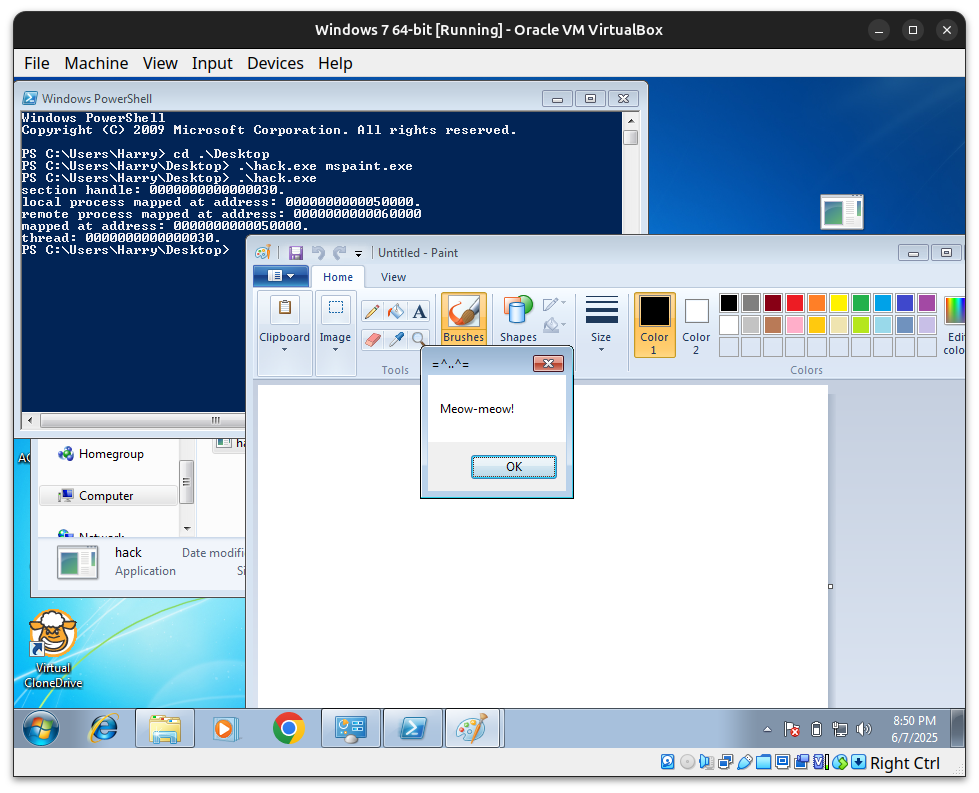Screen dimensions: 979x793
Task: Click the Virtual CloneDrive desktop shortcut
Action: (x=53, y=649)
